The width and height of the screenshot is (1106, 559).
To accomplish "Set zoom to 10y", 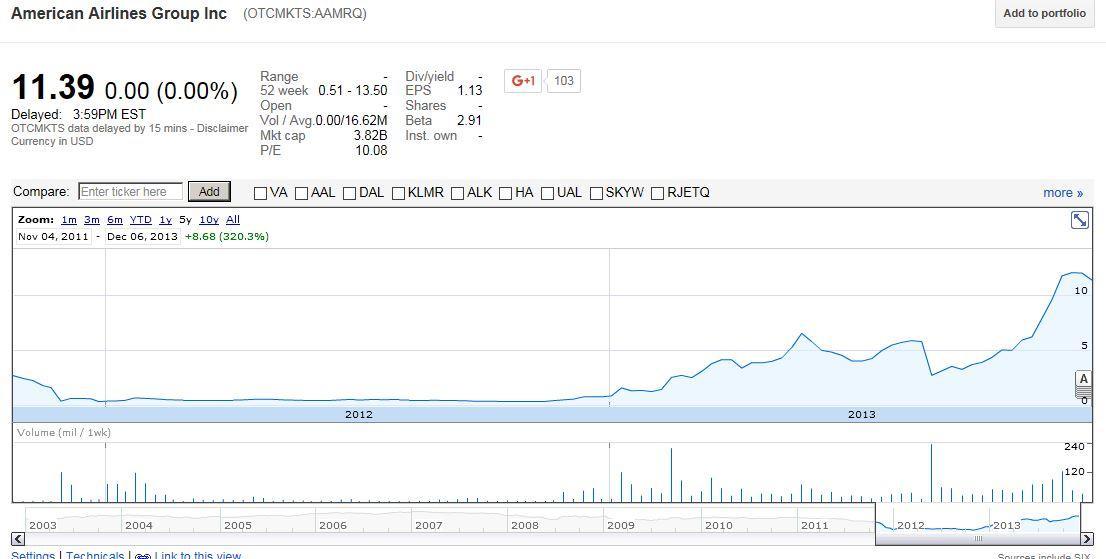I will [x=209, y=220].
